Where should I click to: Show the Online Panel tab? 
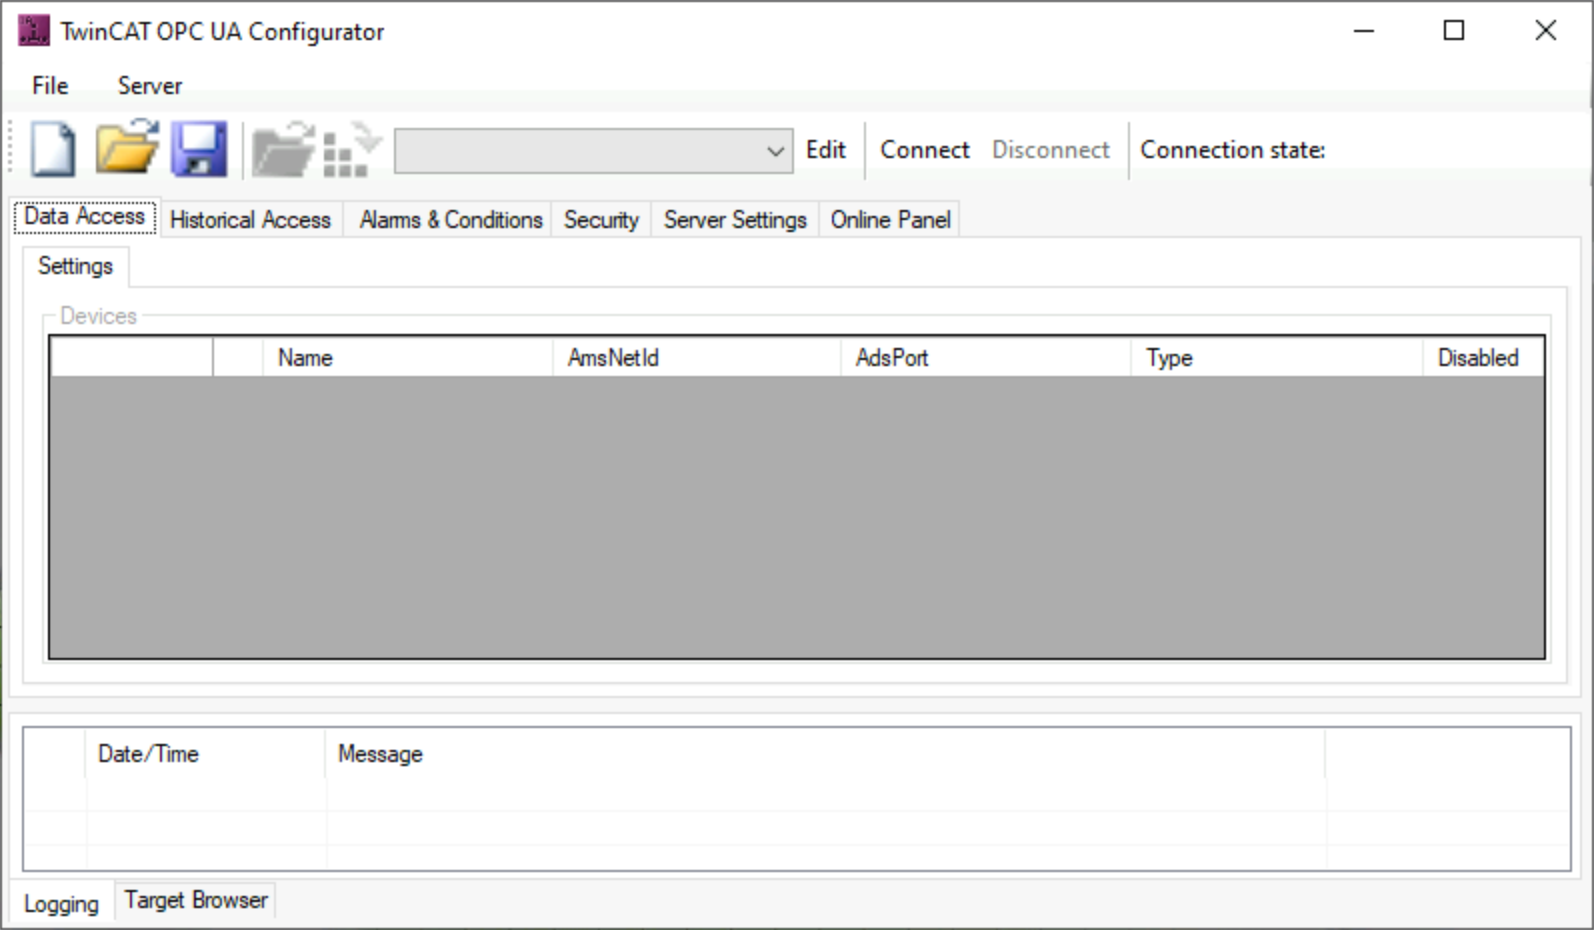coord(890,220)
